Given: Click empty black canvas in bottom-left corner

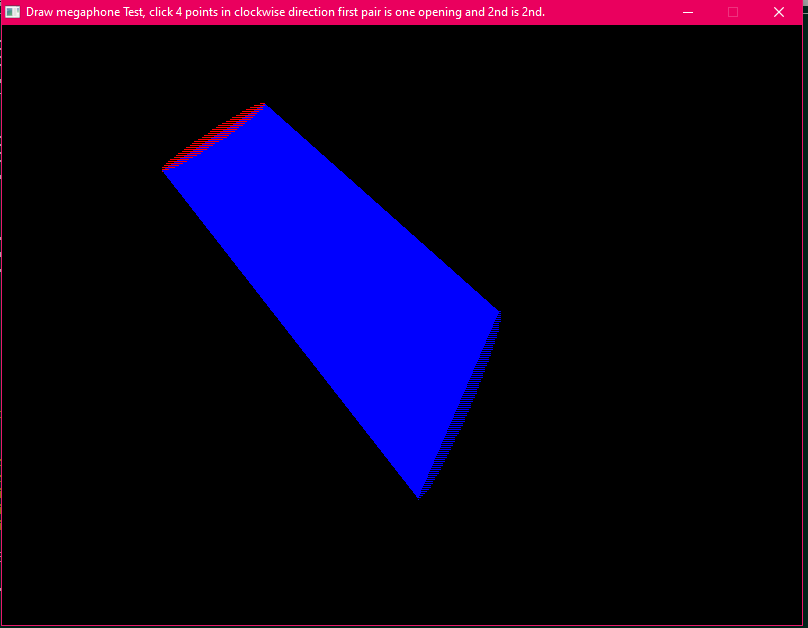Looking at the screenshot, I should (60, 580).
